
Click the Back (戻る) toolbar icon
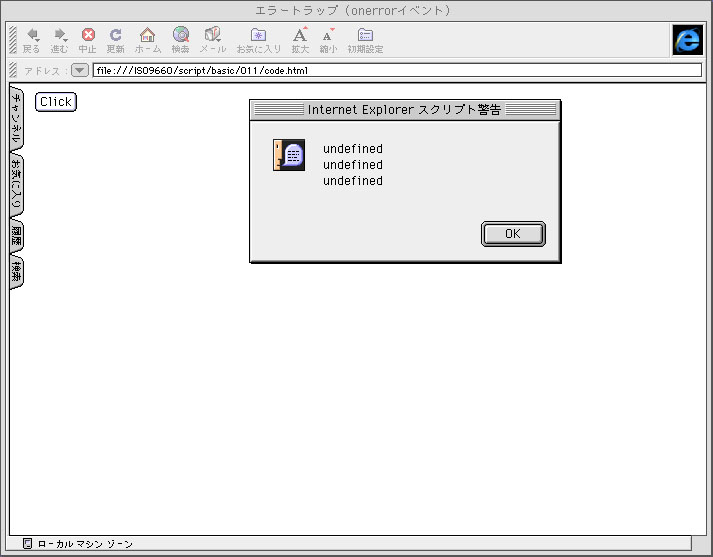pyautogui.click(x=31, y=40)
